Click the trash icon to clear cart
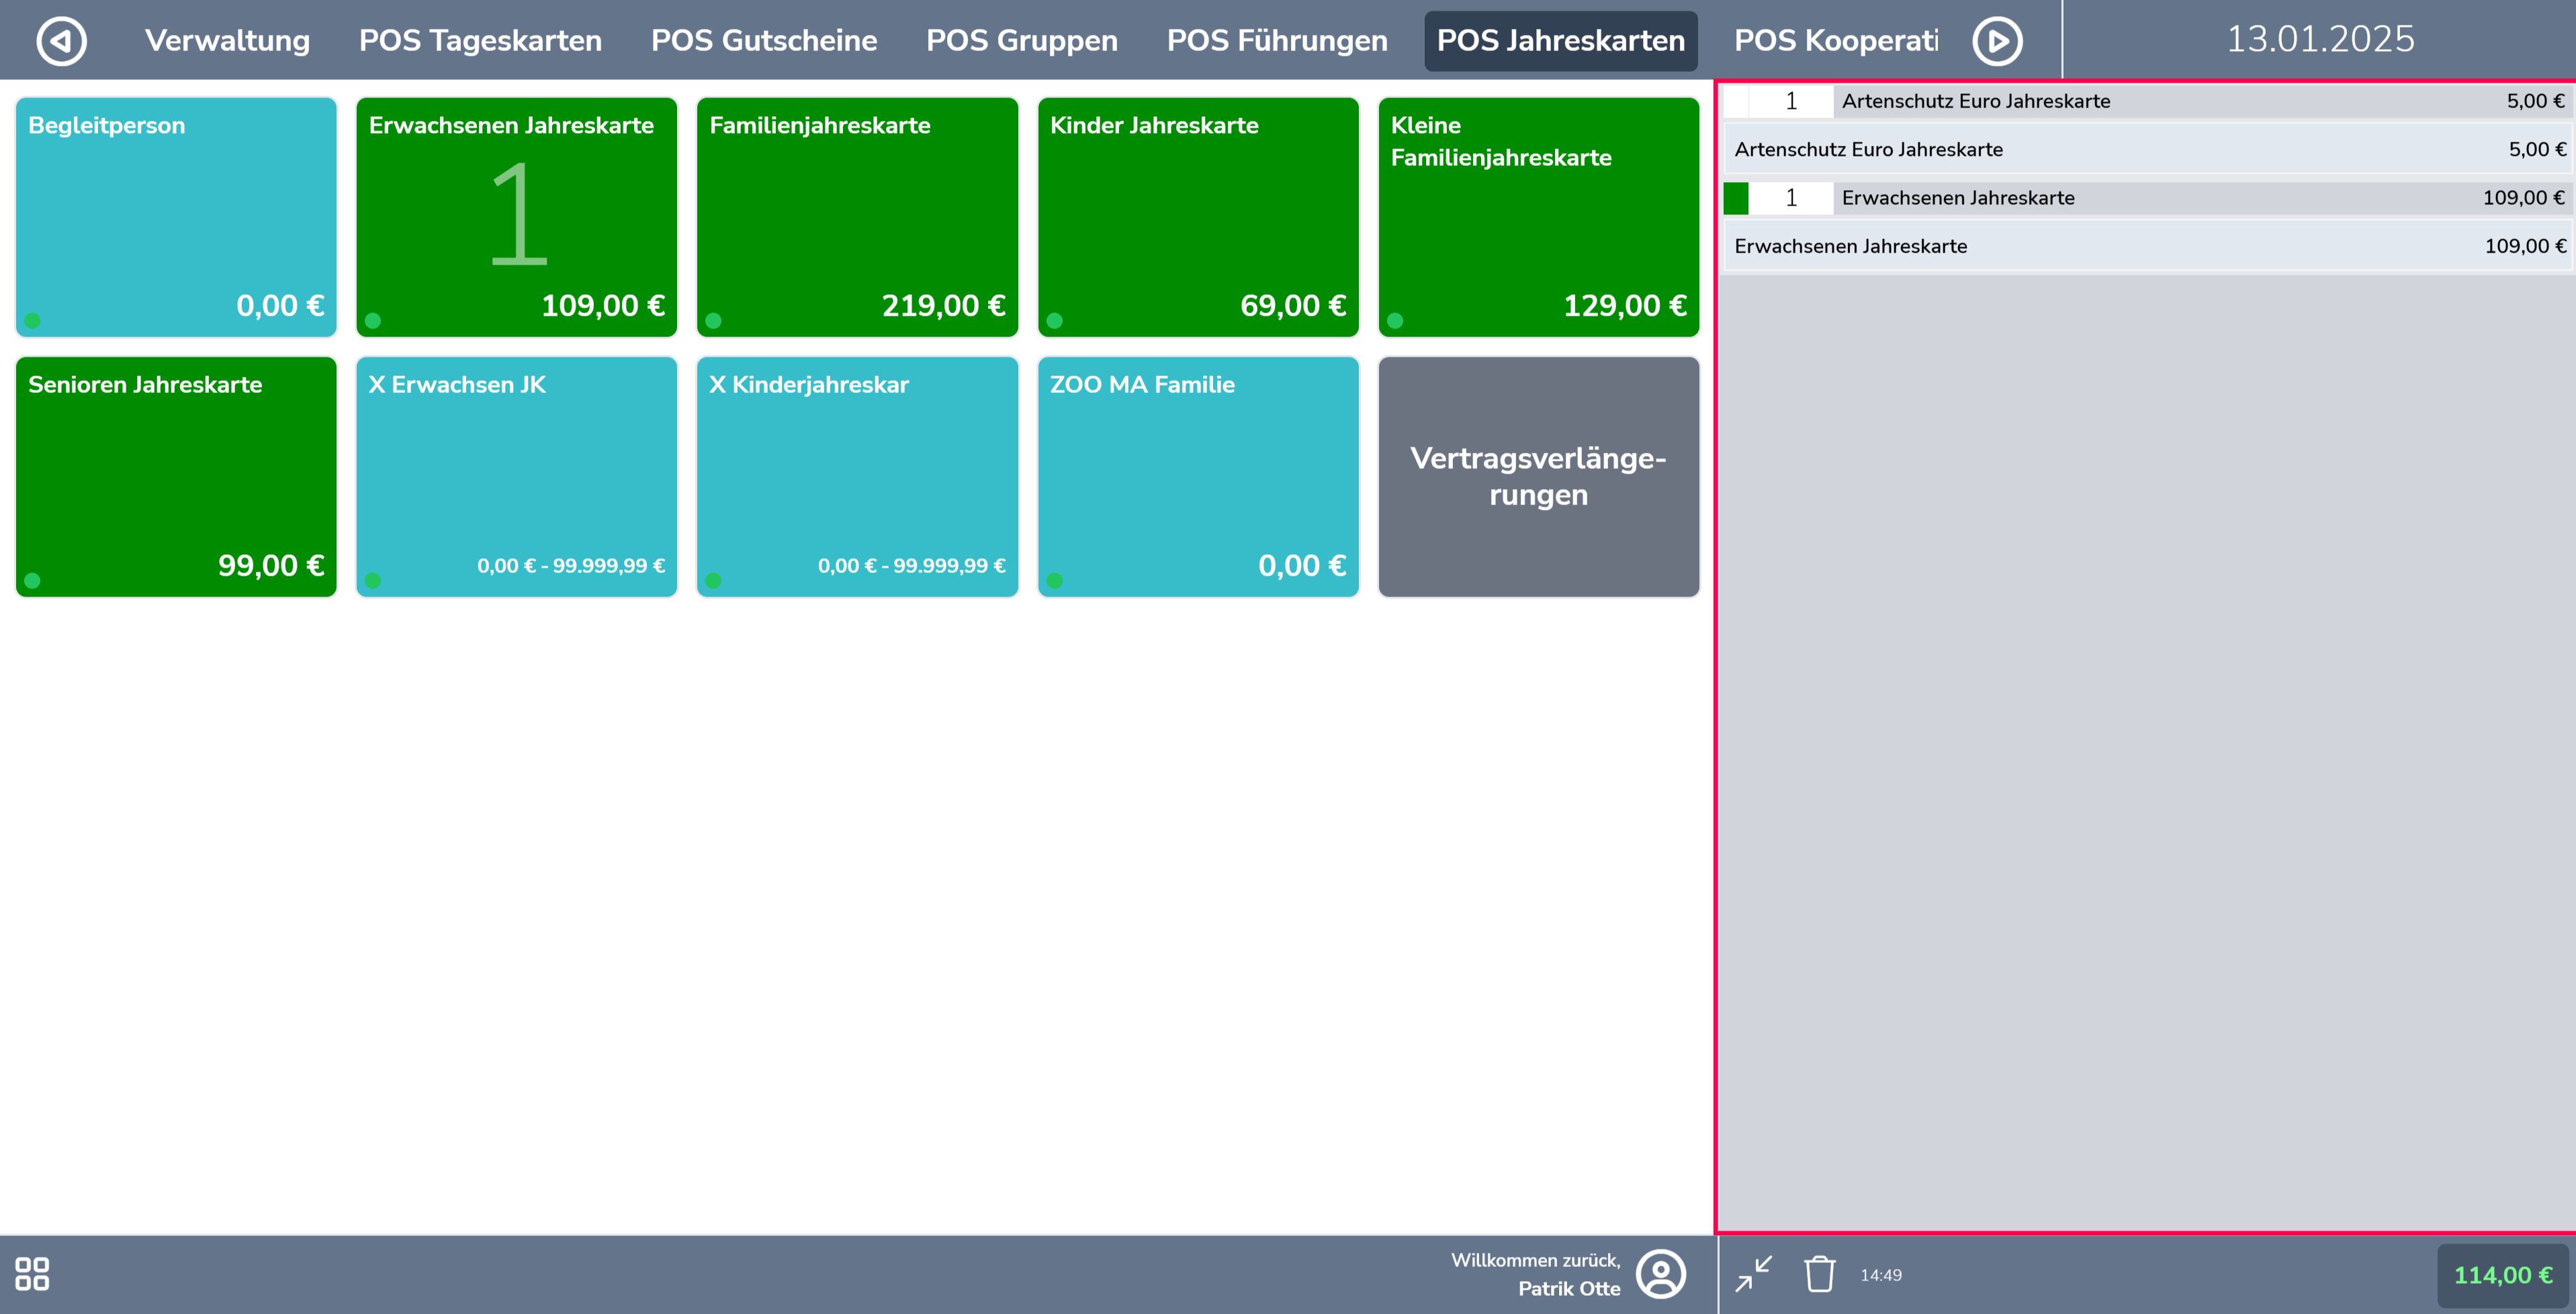2576x1314 pixels. tap(1819, 1274)
